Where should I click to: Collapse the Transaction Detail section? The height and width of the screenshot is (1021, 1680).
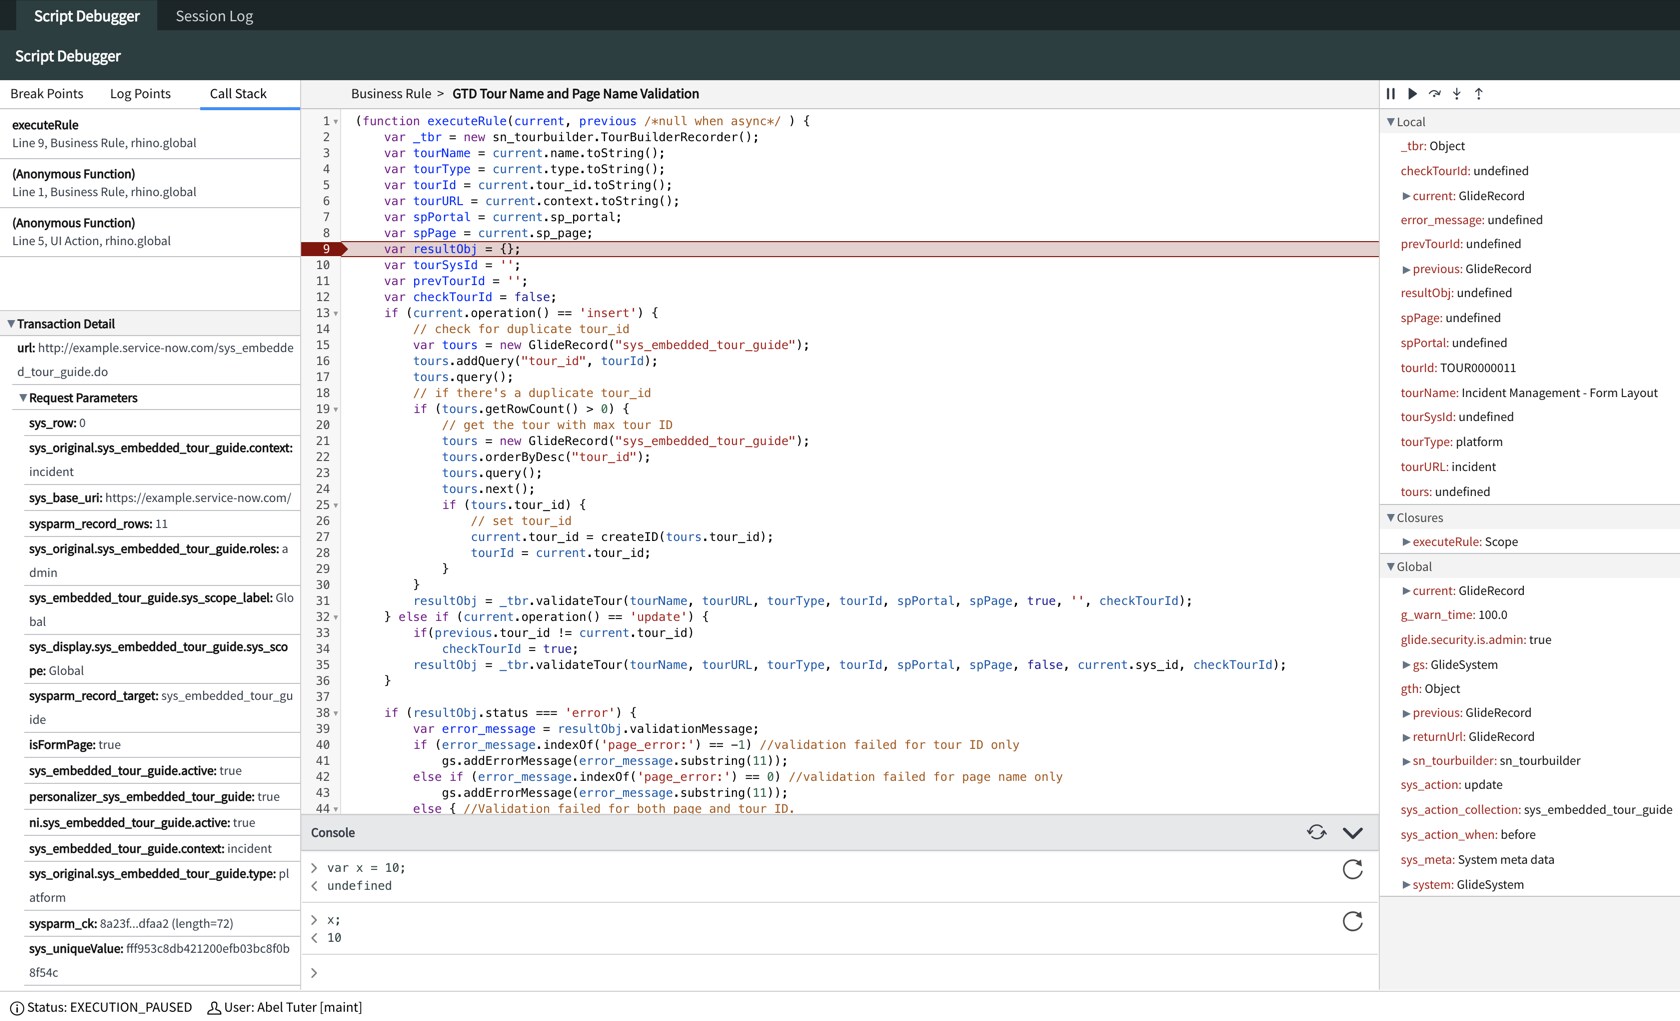[11, 324]
